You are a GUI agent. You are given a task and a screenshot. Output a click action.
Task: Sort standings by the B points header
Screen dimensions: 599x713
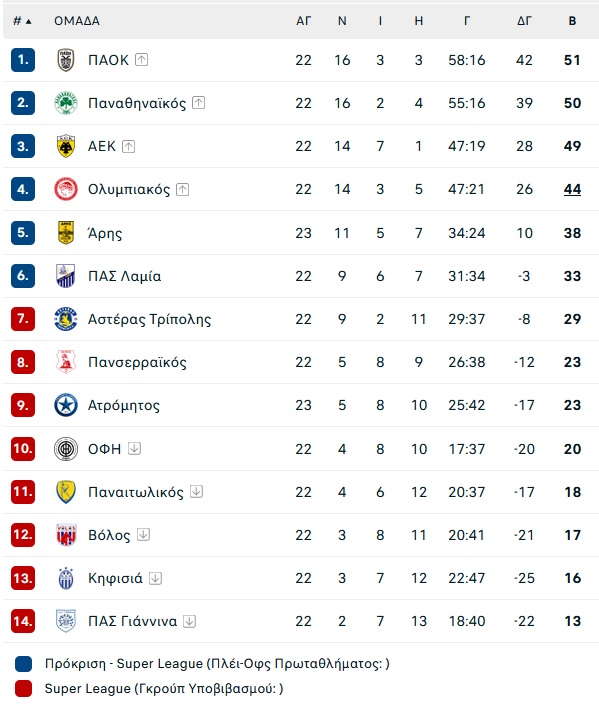pos(573,21)
